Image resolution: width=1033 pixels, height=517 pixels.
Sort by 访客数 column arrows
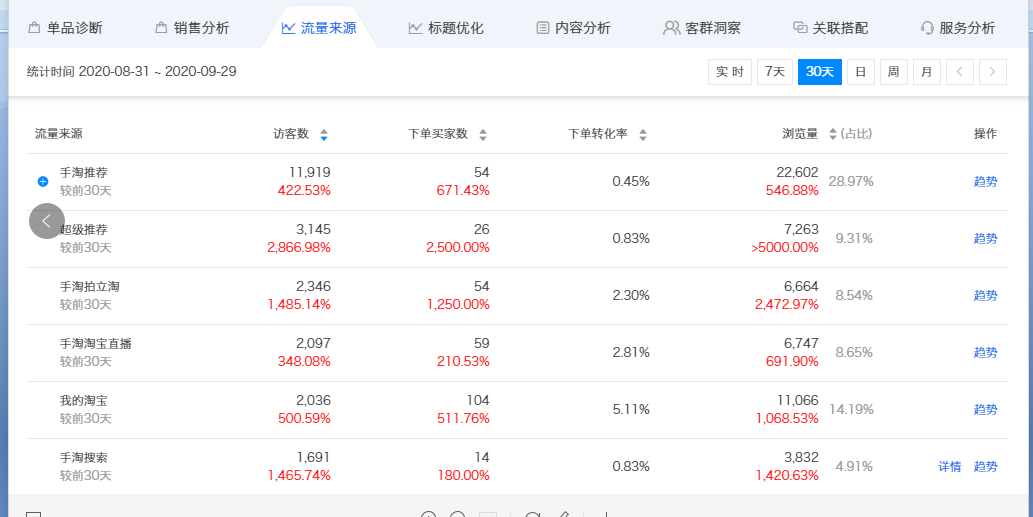point(323,135)
